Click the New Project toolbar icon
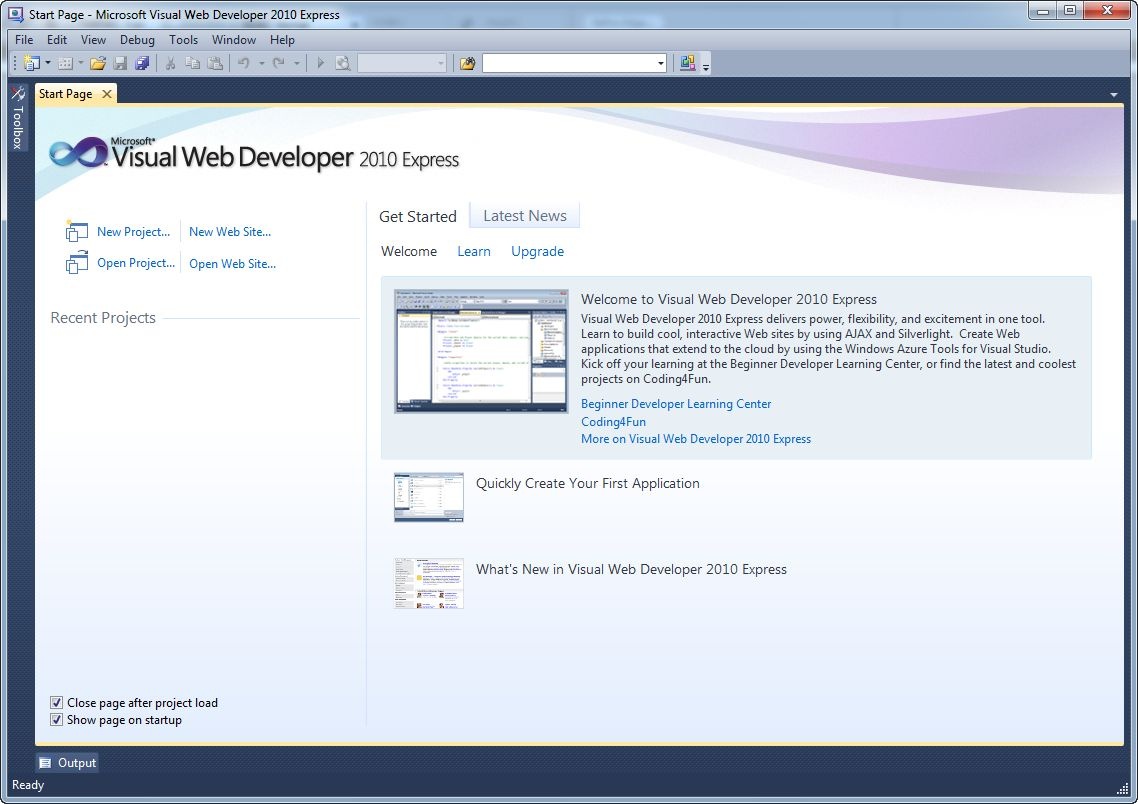 31,63
